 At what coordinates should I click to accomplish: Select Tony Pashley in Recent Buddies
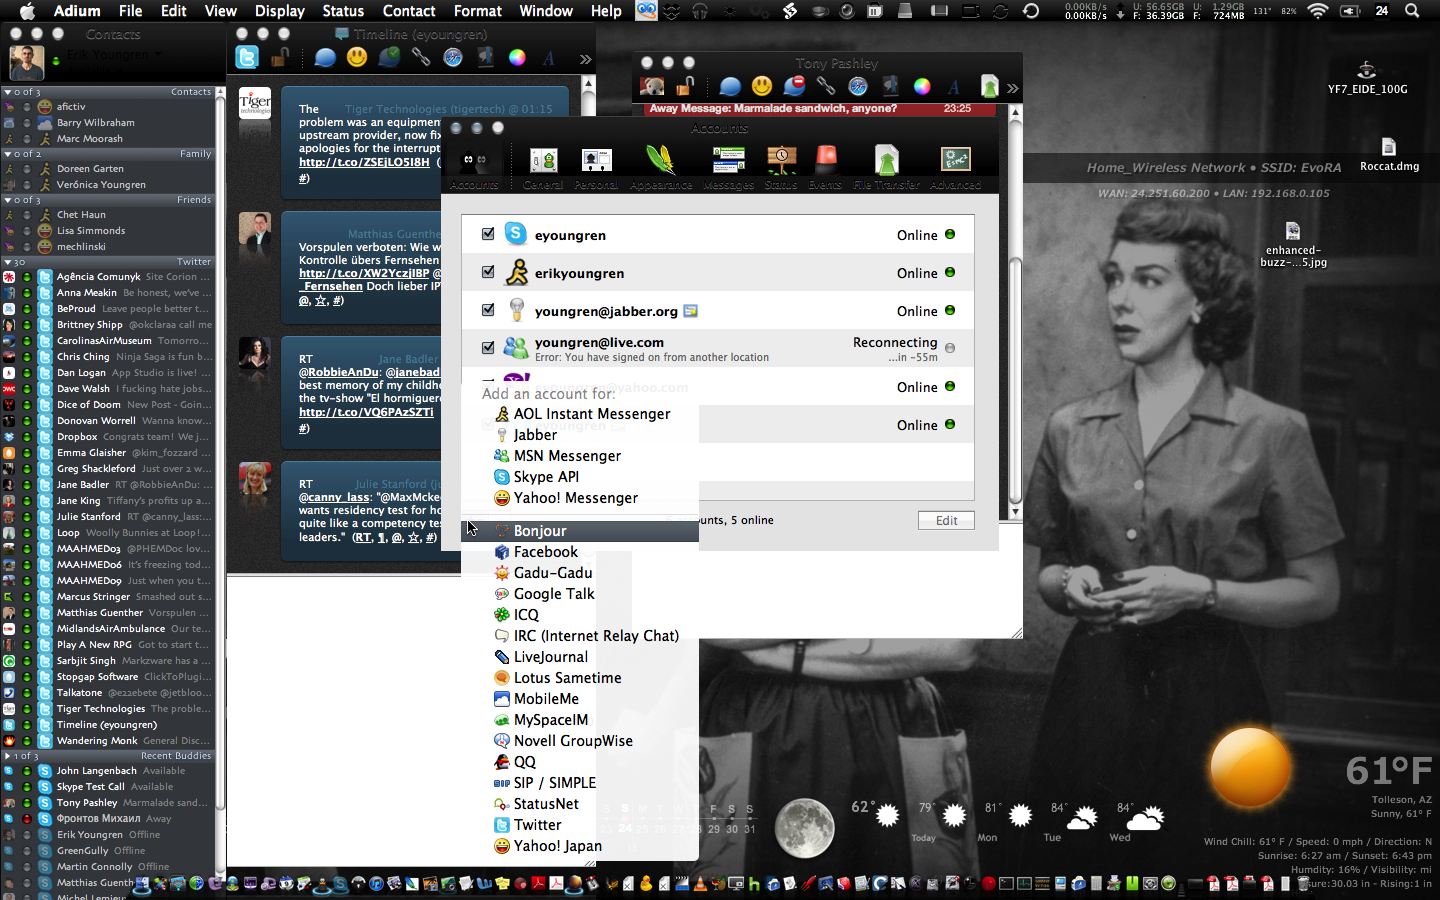107,803
